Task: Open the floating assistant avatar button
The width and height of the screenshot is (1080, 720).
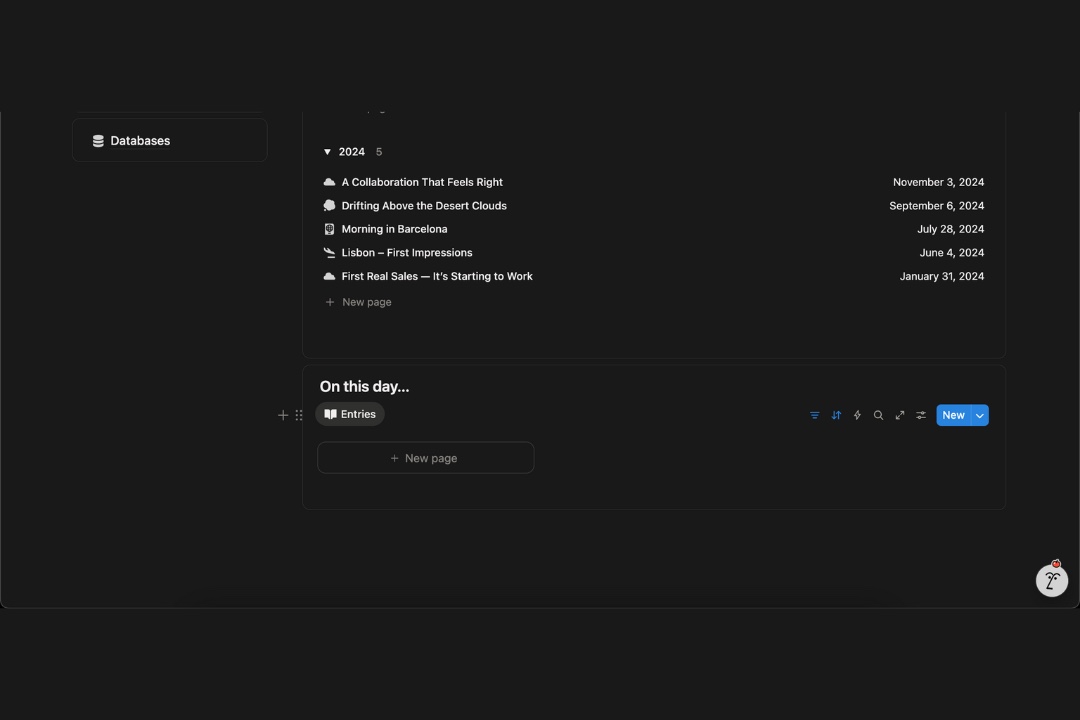Action: [1051, 580]
